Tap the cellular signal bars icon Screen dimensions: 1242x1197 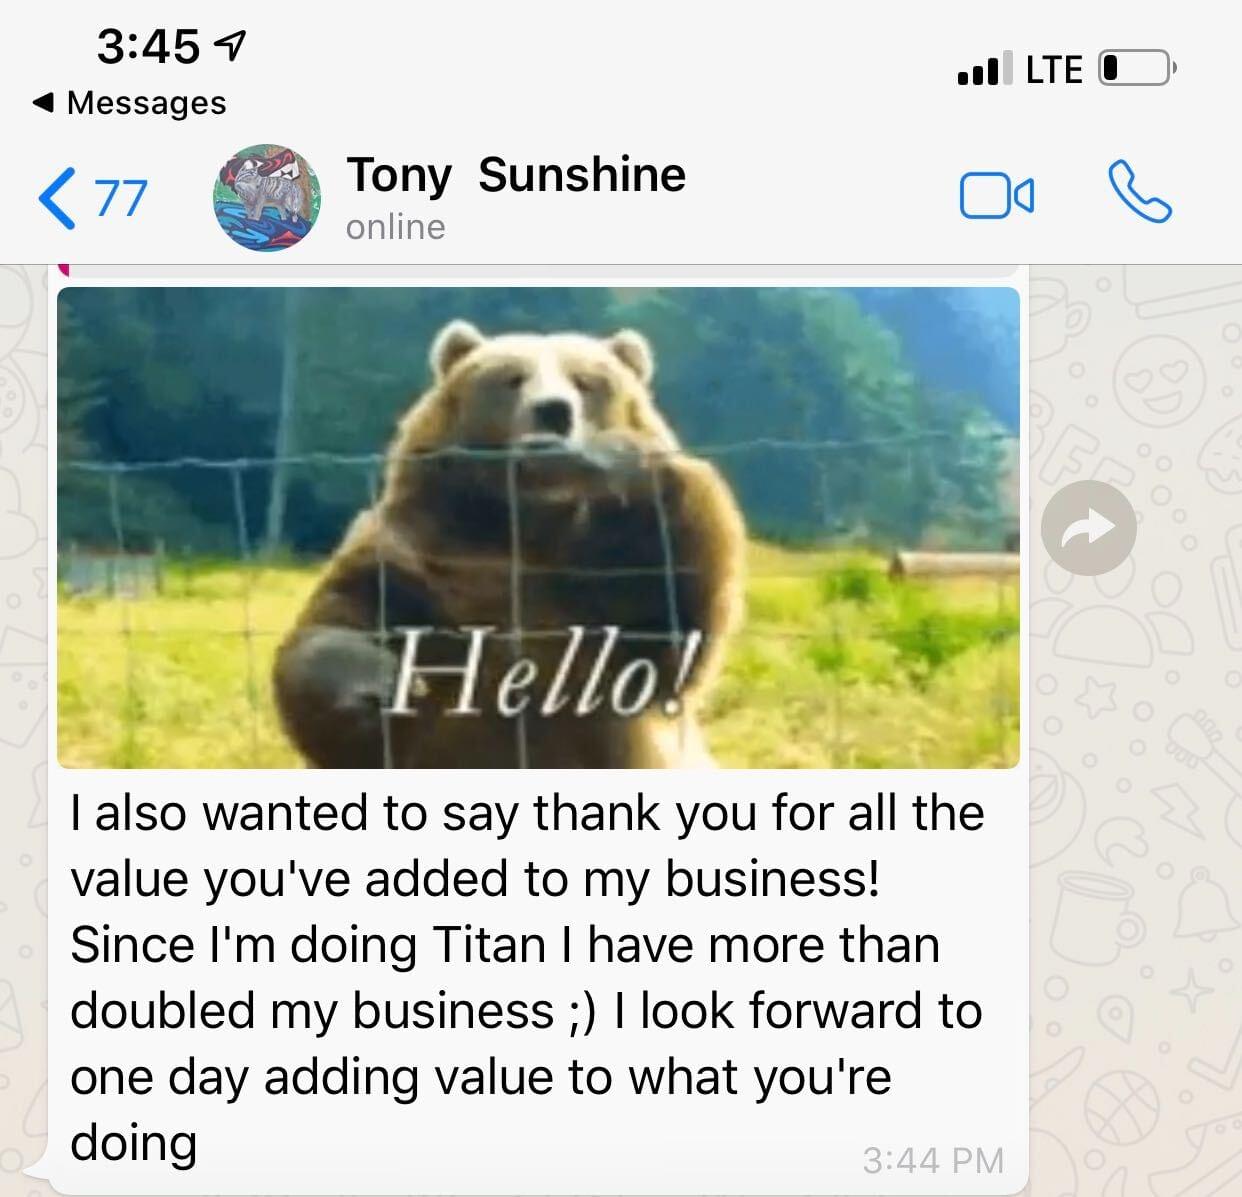(984, 69)
